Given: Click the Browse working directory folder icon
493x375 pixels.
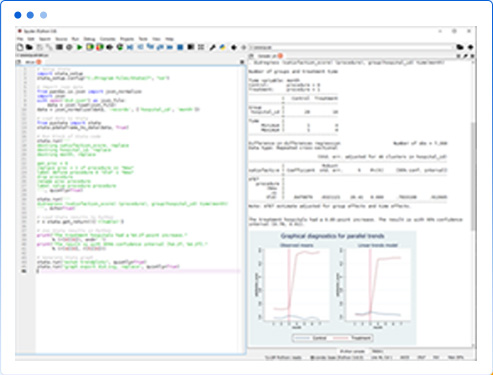Looking at the screenshot, I should point(460,47).
